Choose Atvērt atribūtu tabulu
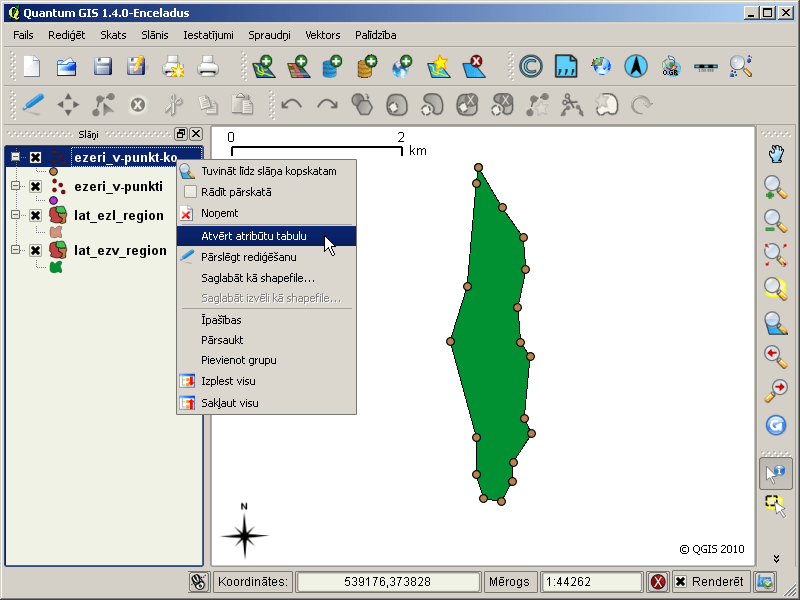This screenshot has width=800, height=600. [266, 236]
